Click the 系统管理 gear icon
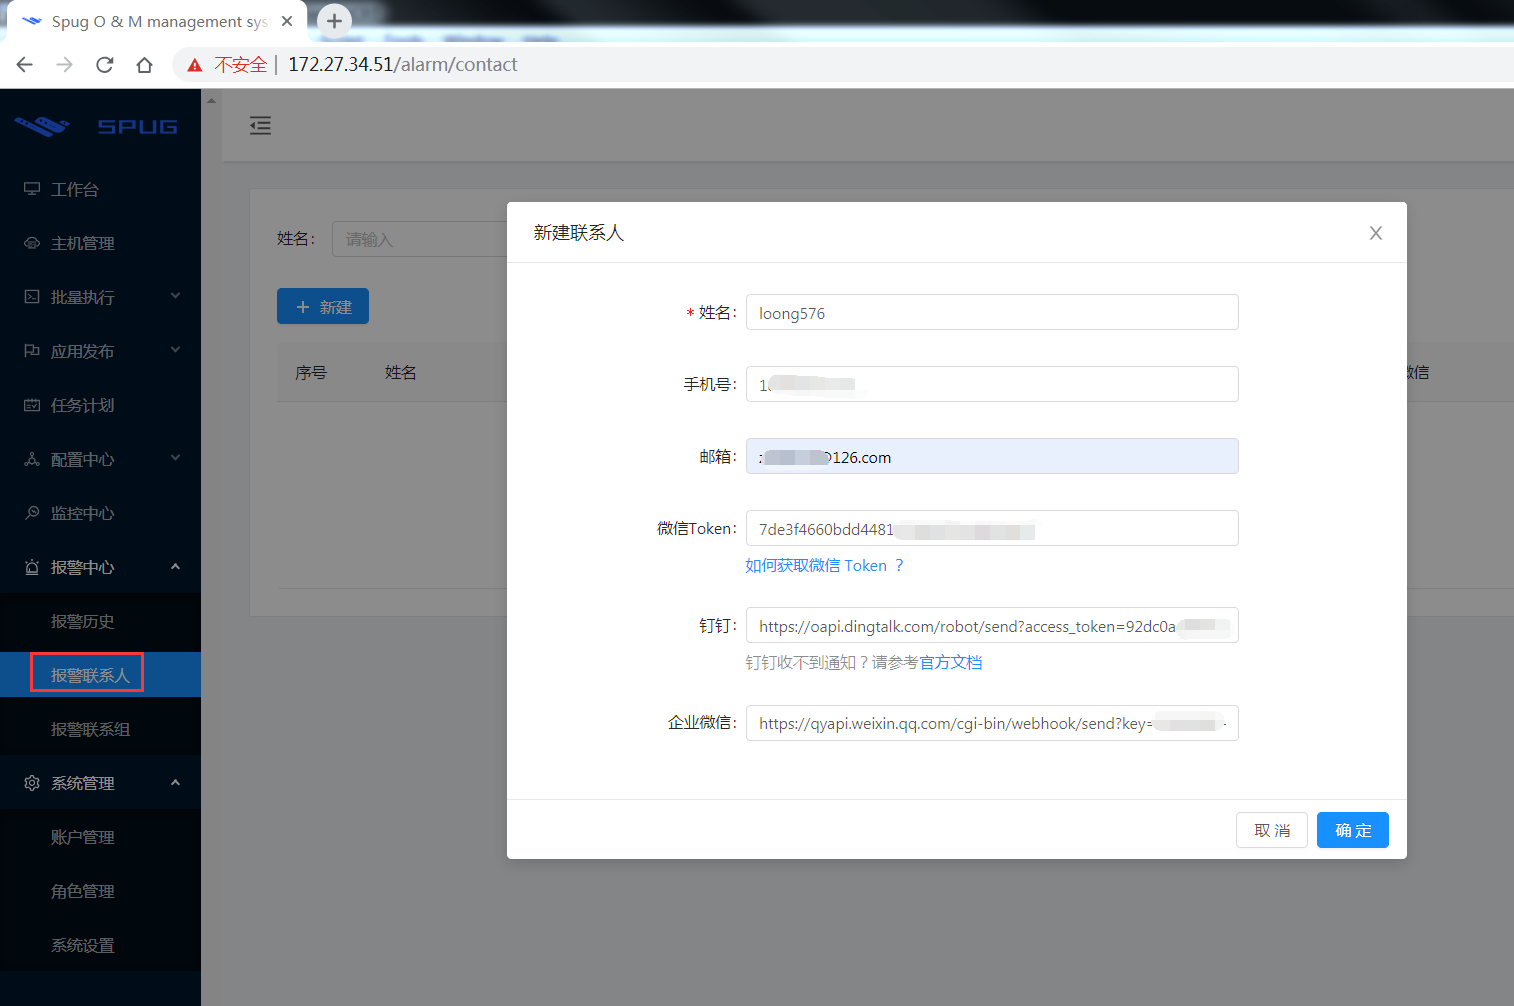The height and width of the screenshot is (1006, 1514). click(32, 783)
